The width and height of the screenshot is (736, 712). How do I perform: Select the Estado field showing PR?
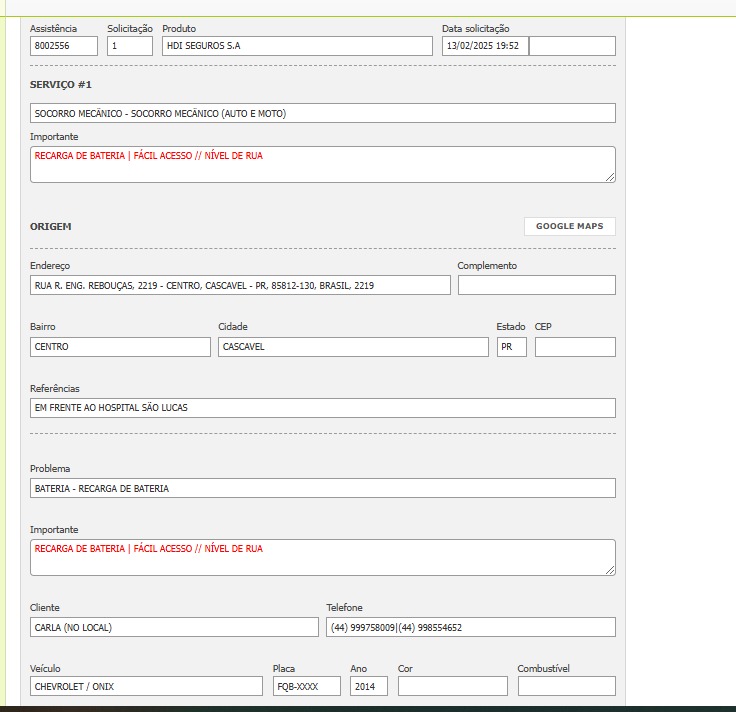click(x=511, y=347)
